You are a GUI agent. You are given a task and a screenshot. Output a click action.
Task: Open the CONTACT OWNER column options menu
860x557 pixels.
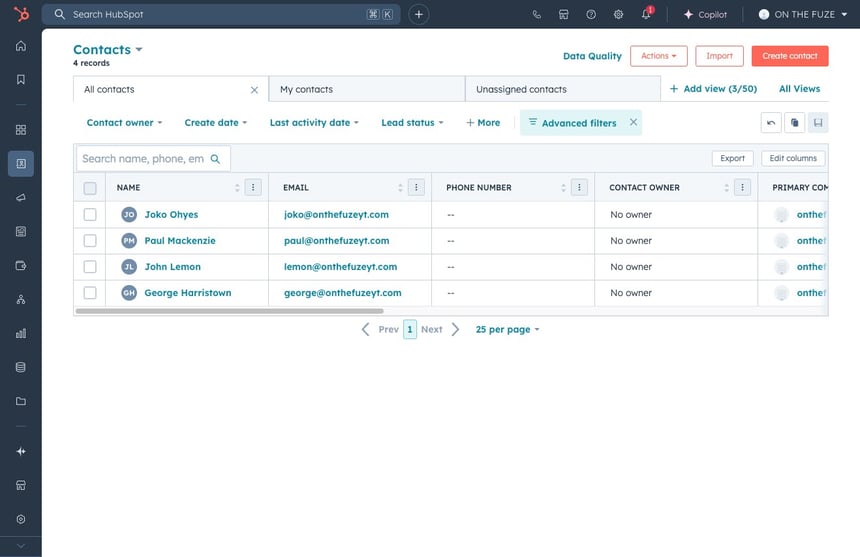(x=742, y=187)
